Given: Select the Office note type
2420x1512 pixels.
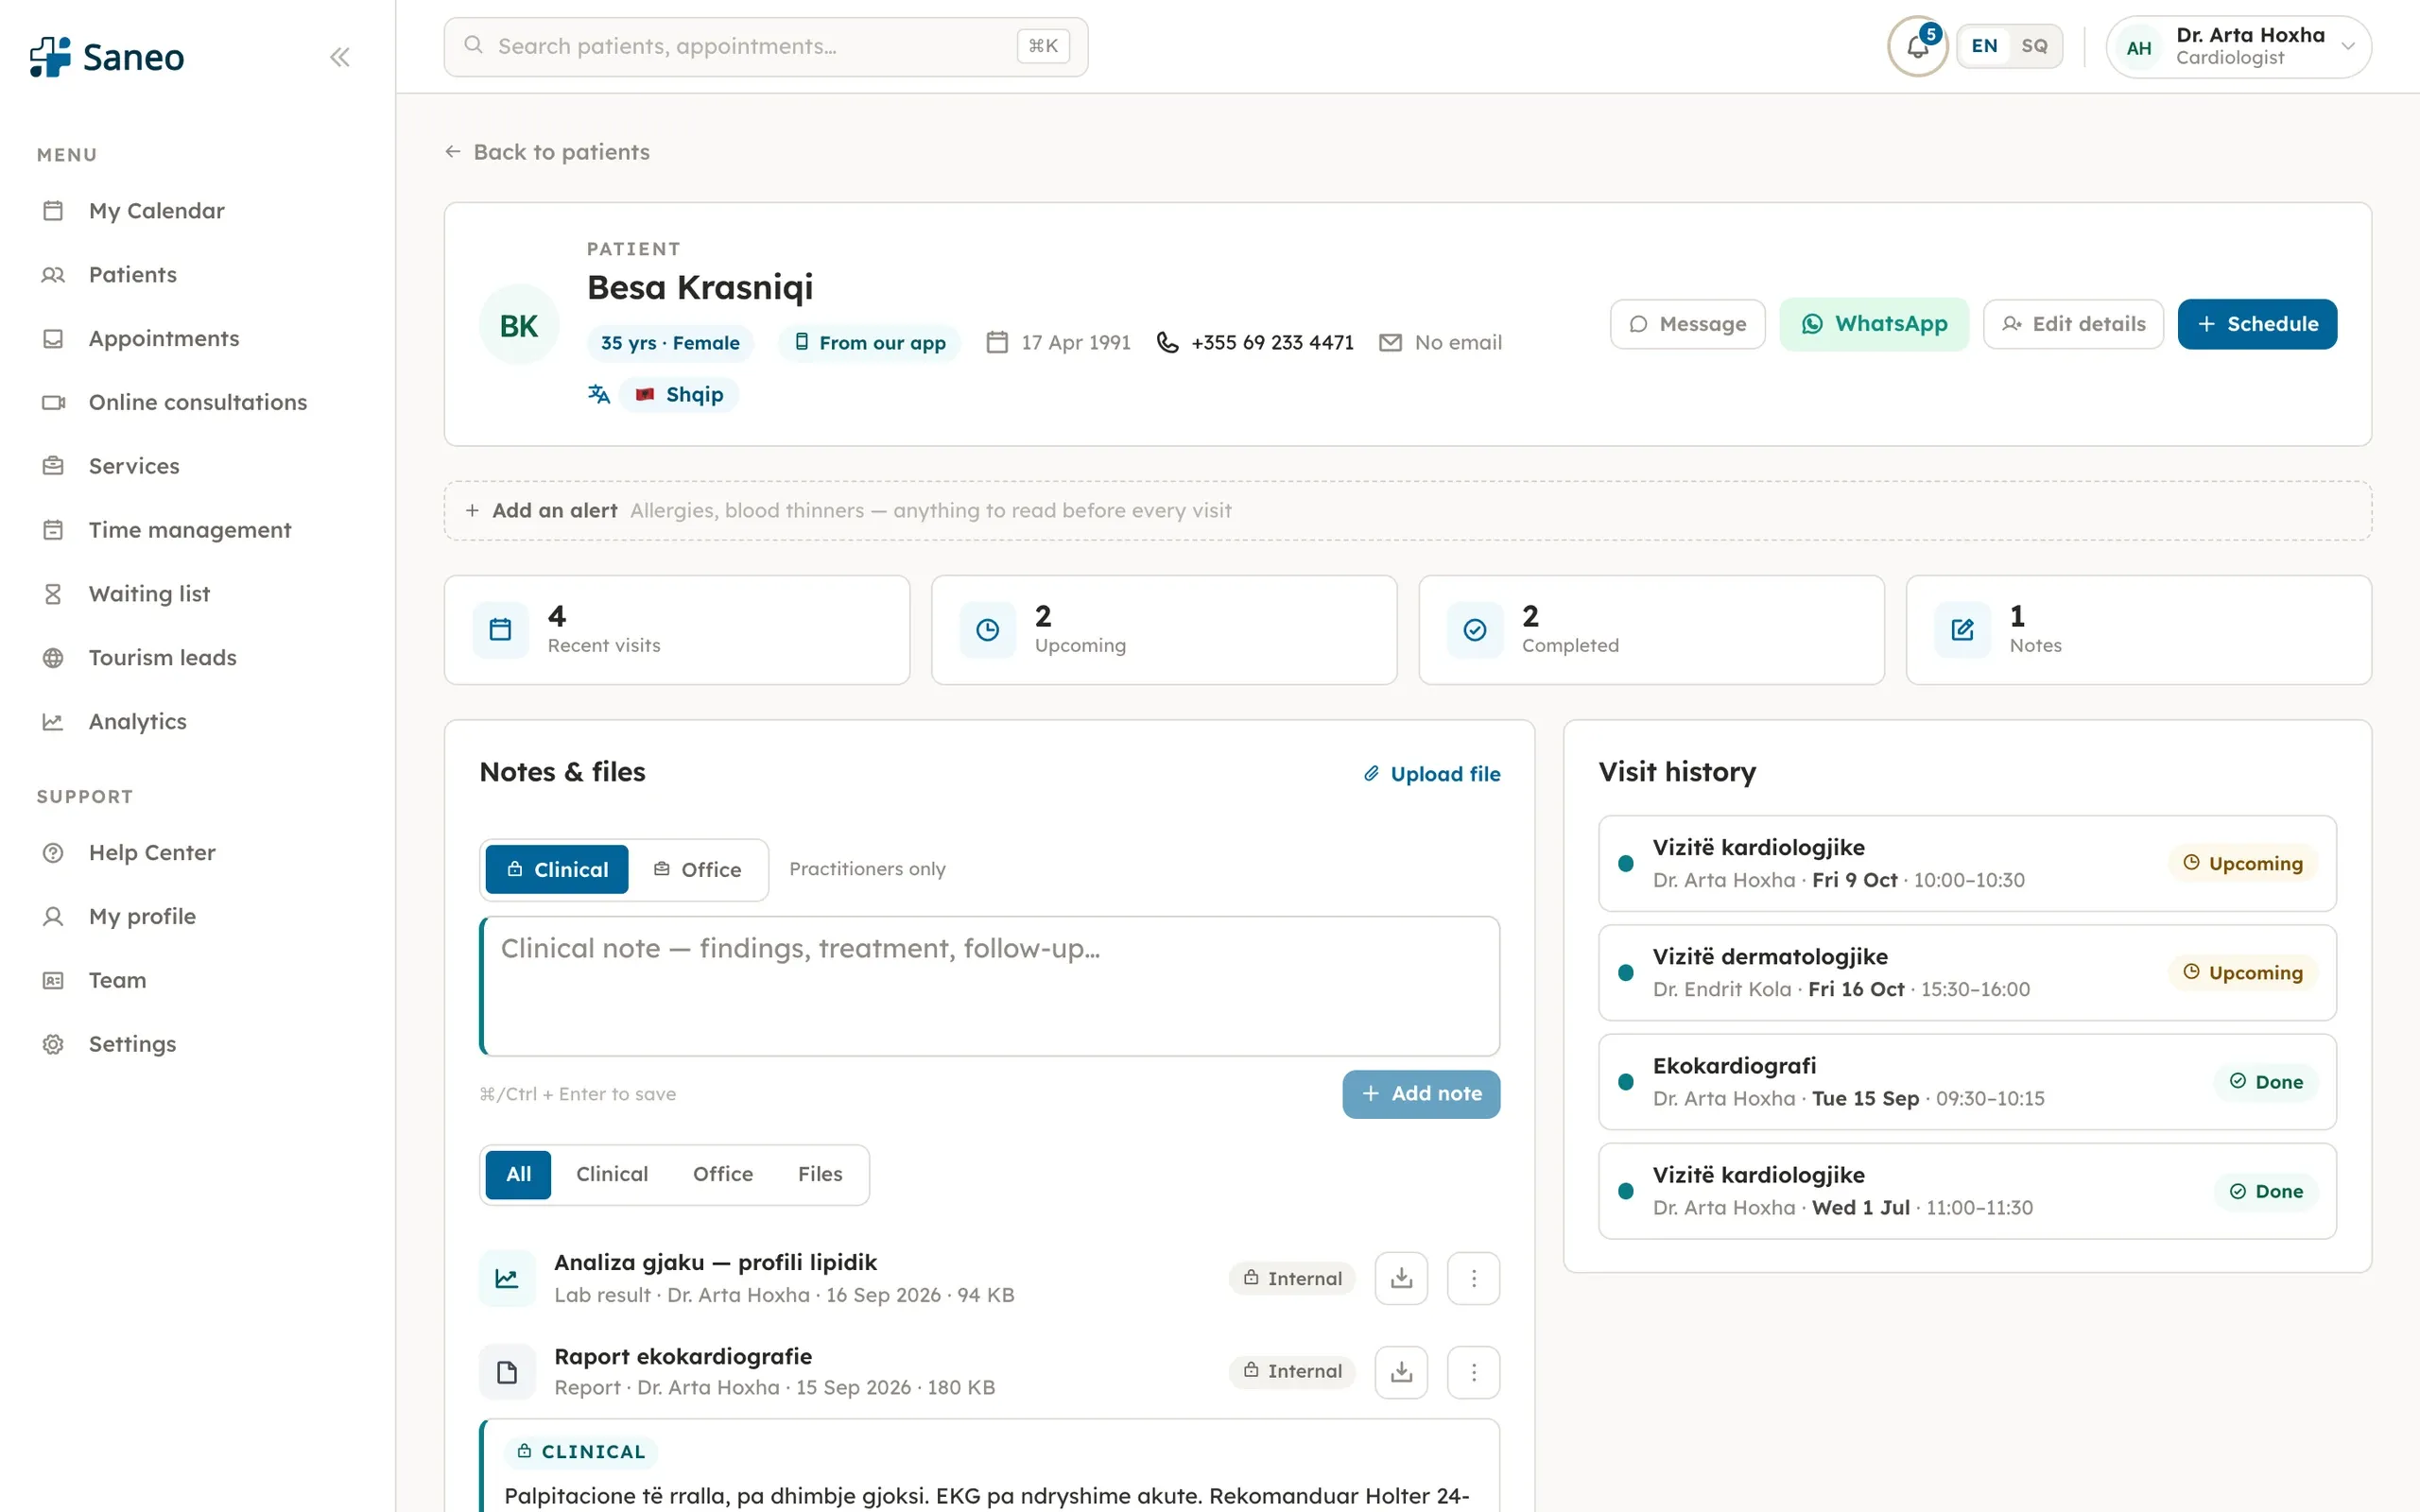Looking at the screenshot, I should tap(697, 869).
